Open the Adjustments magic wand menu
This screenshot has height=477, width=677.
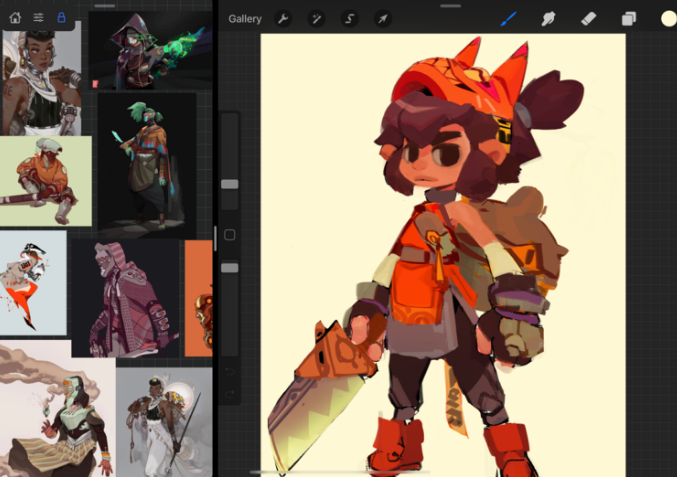click(316, 19)
